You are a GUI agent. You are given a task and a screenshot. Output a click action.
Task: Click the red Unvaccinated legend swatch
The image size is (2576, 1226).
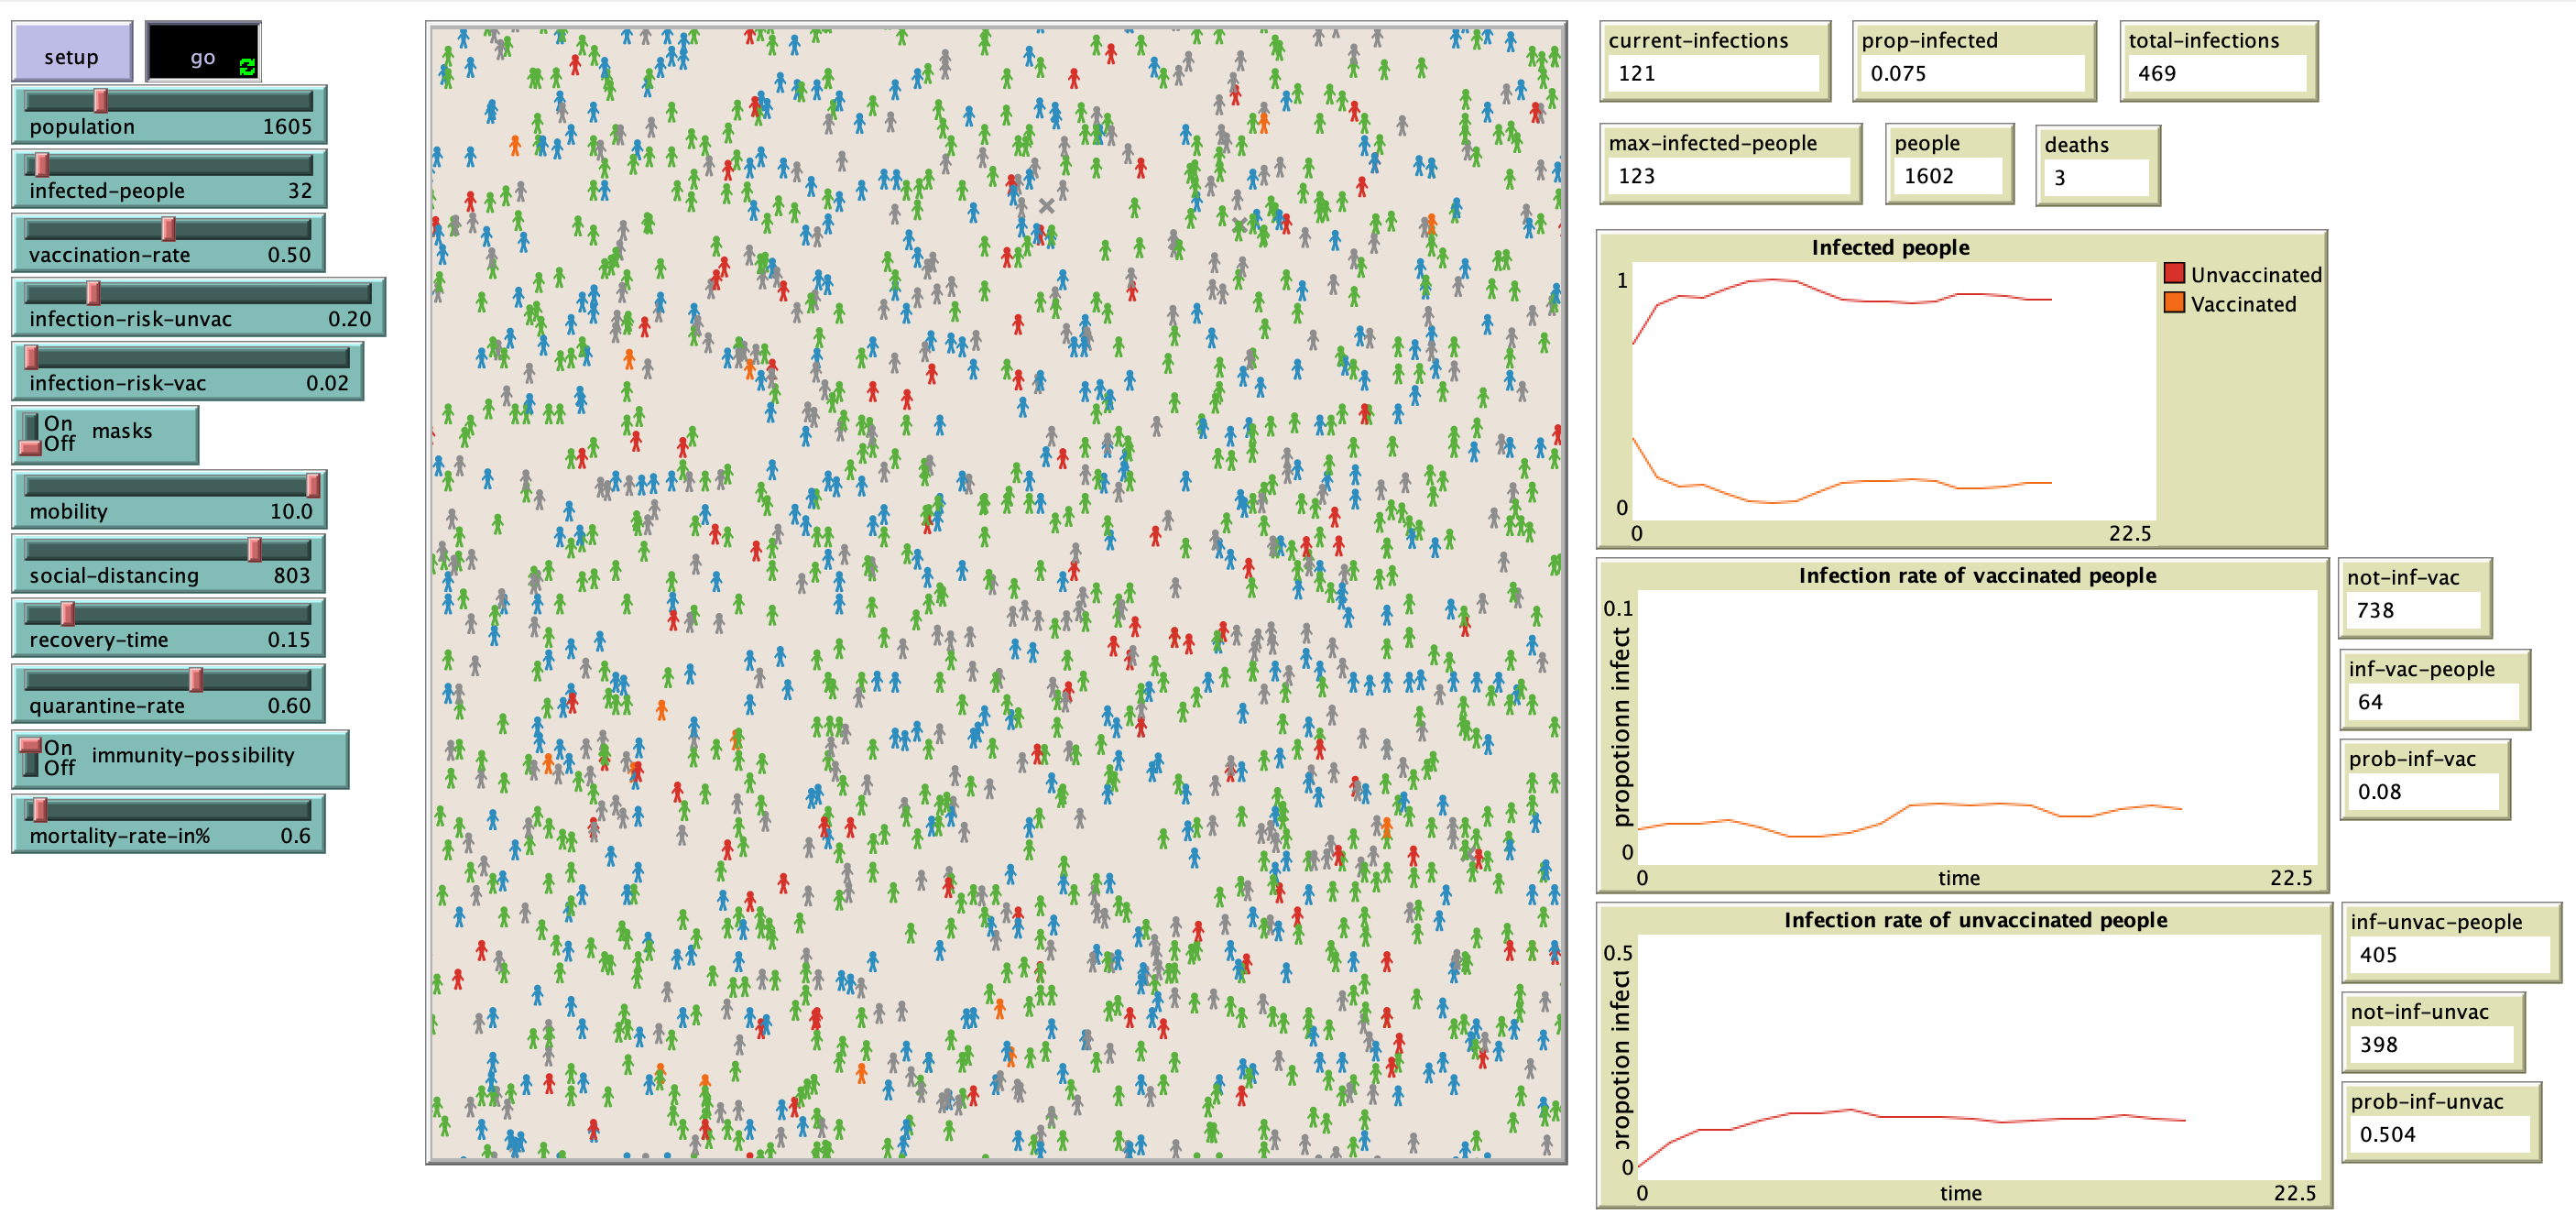coord(2173,273)
